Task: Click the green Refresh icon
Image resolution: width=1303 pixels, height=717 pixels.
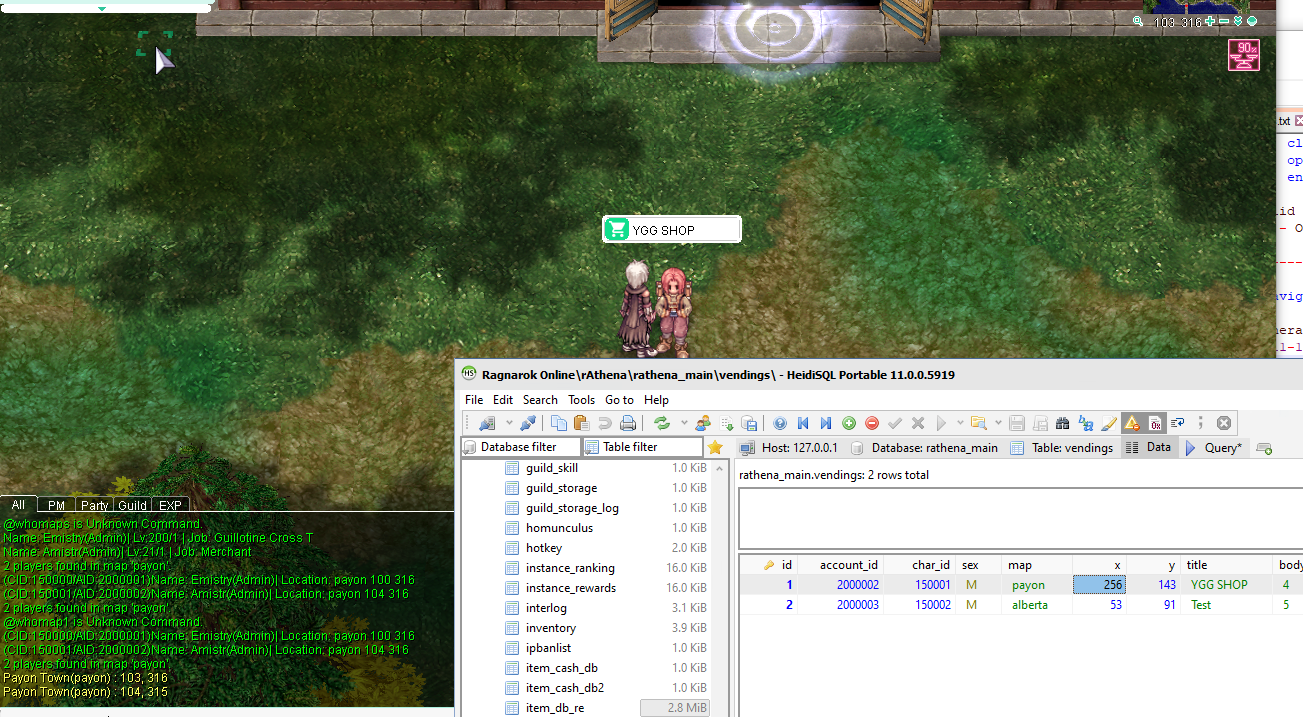Action: pos(661,423)
